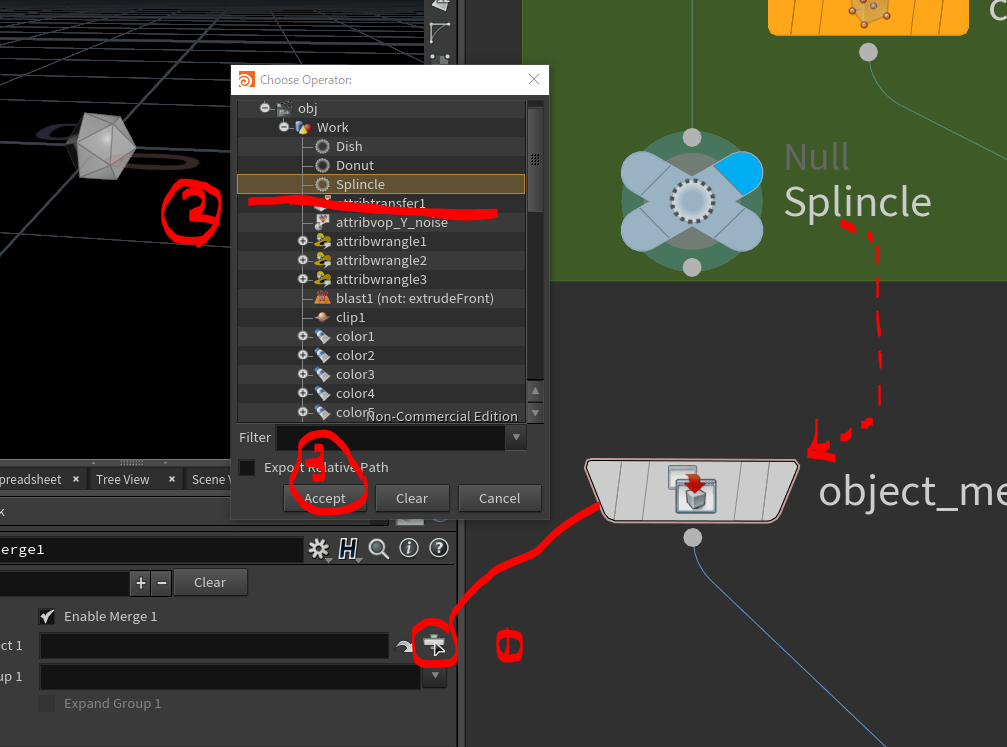Click the Accept button
Screen dimensions: 1007x747
point(325,498)
